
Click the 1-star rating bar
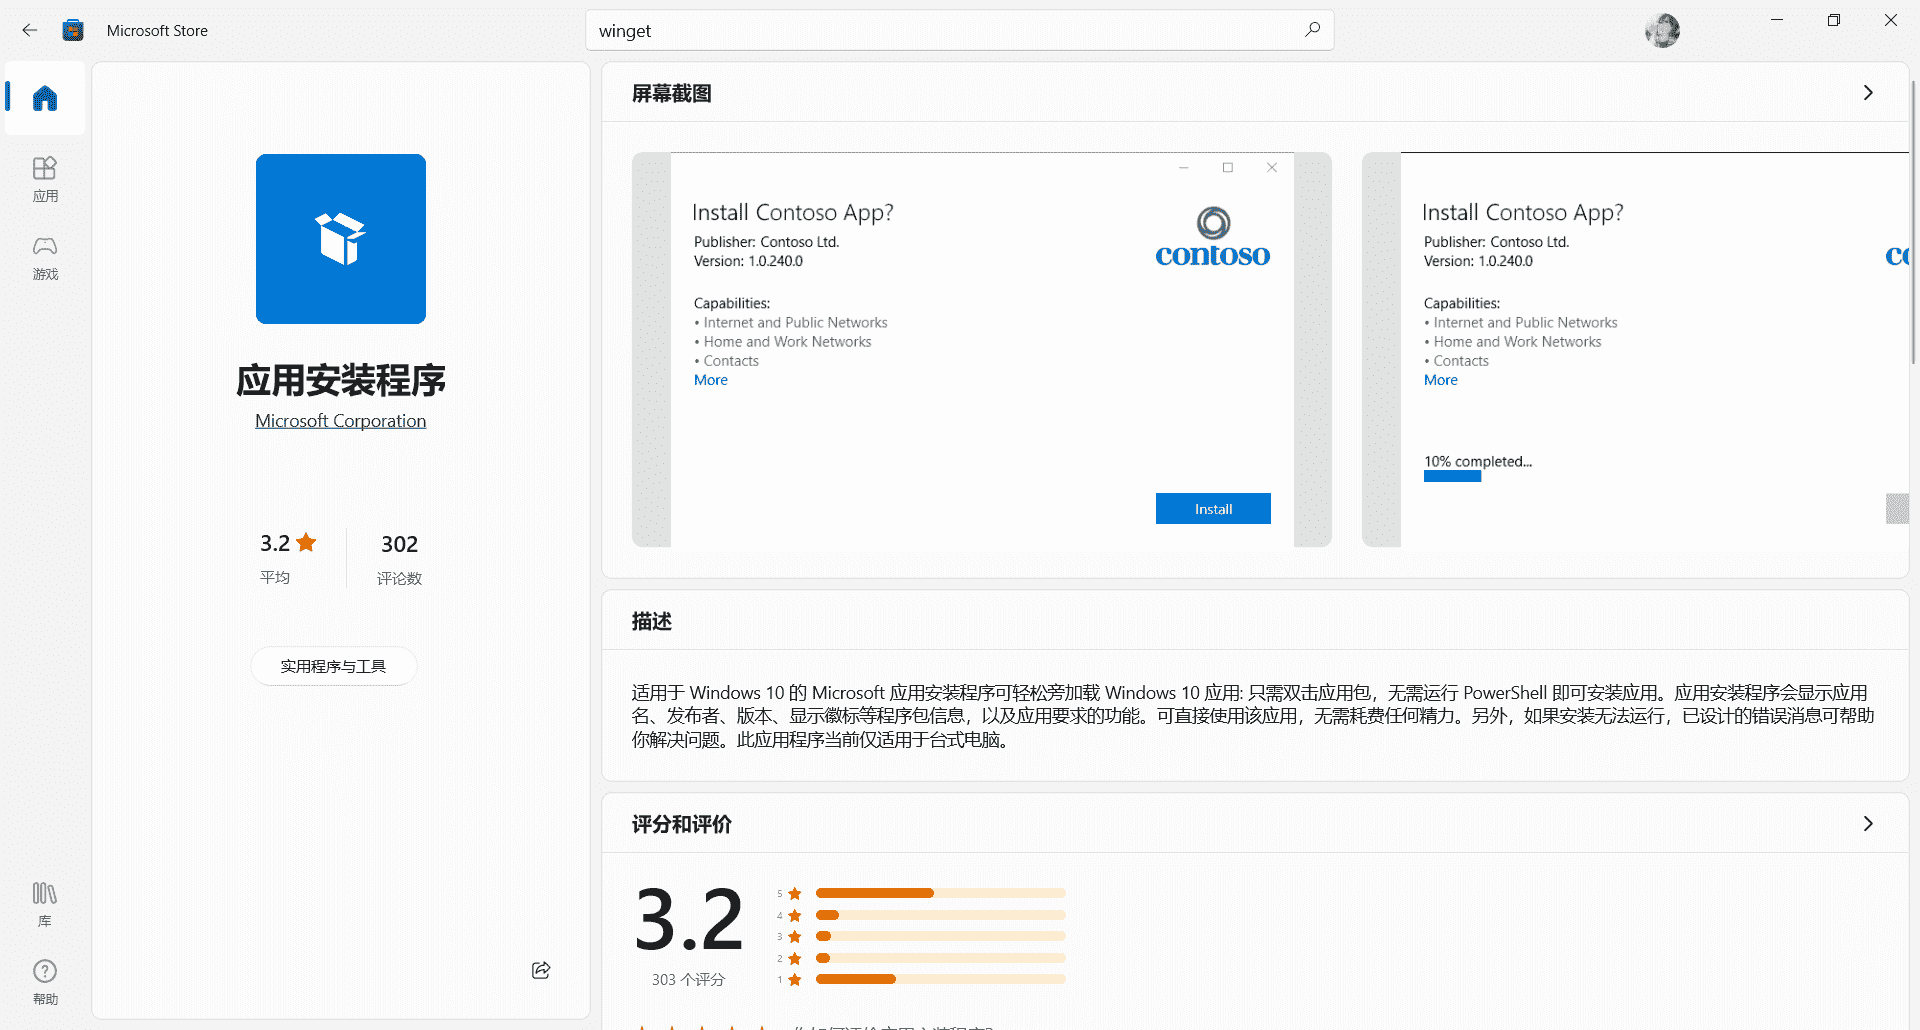point(940,980)
